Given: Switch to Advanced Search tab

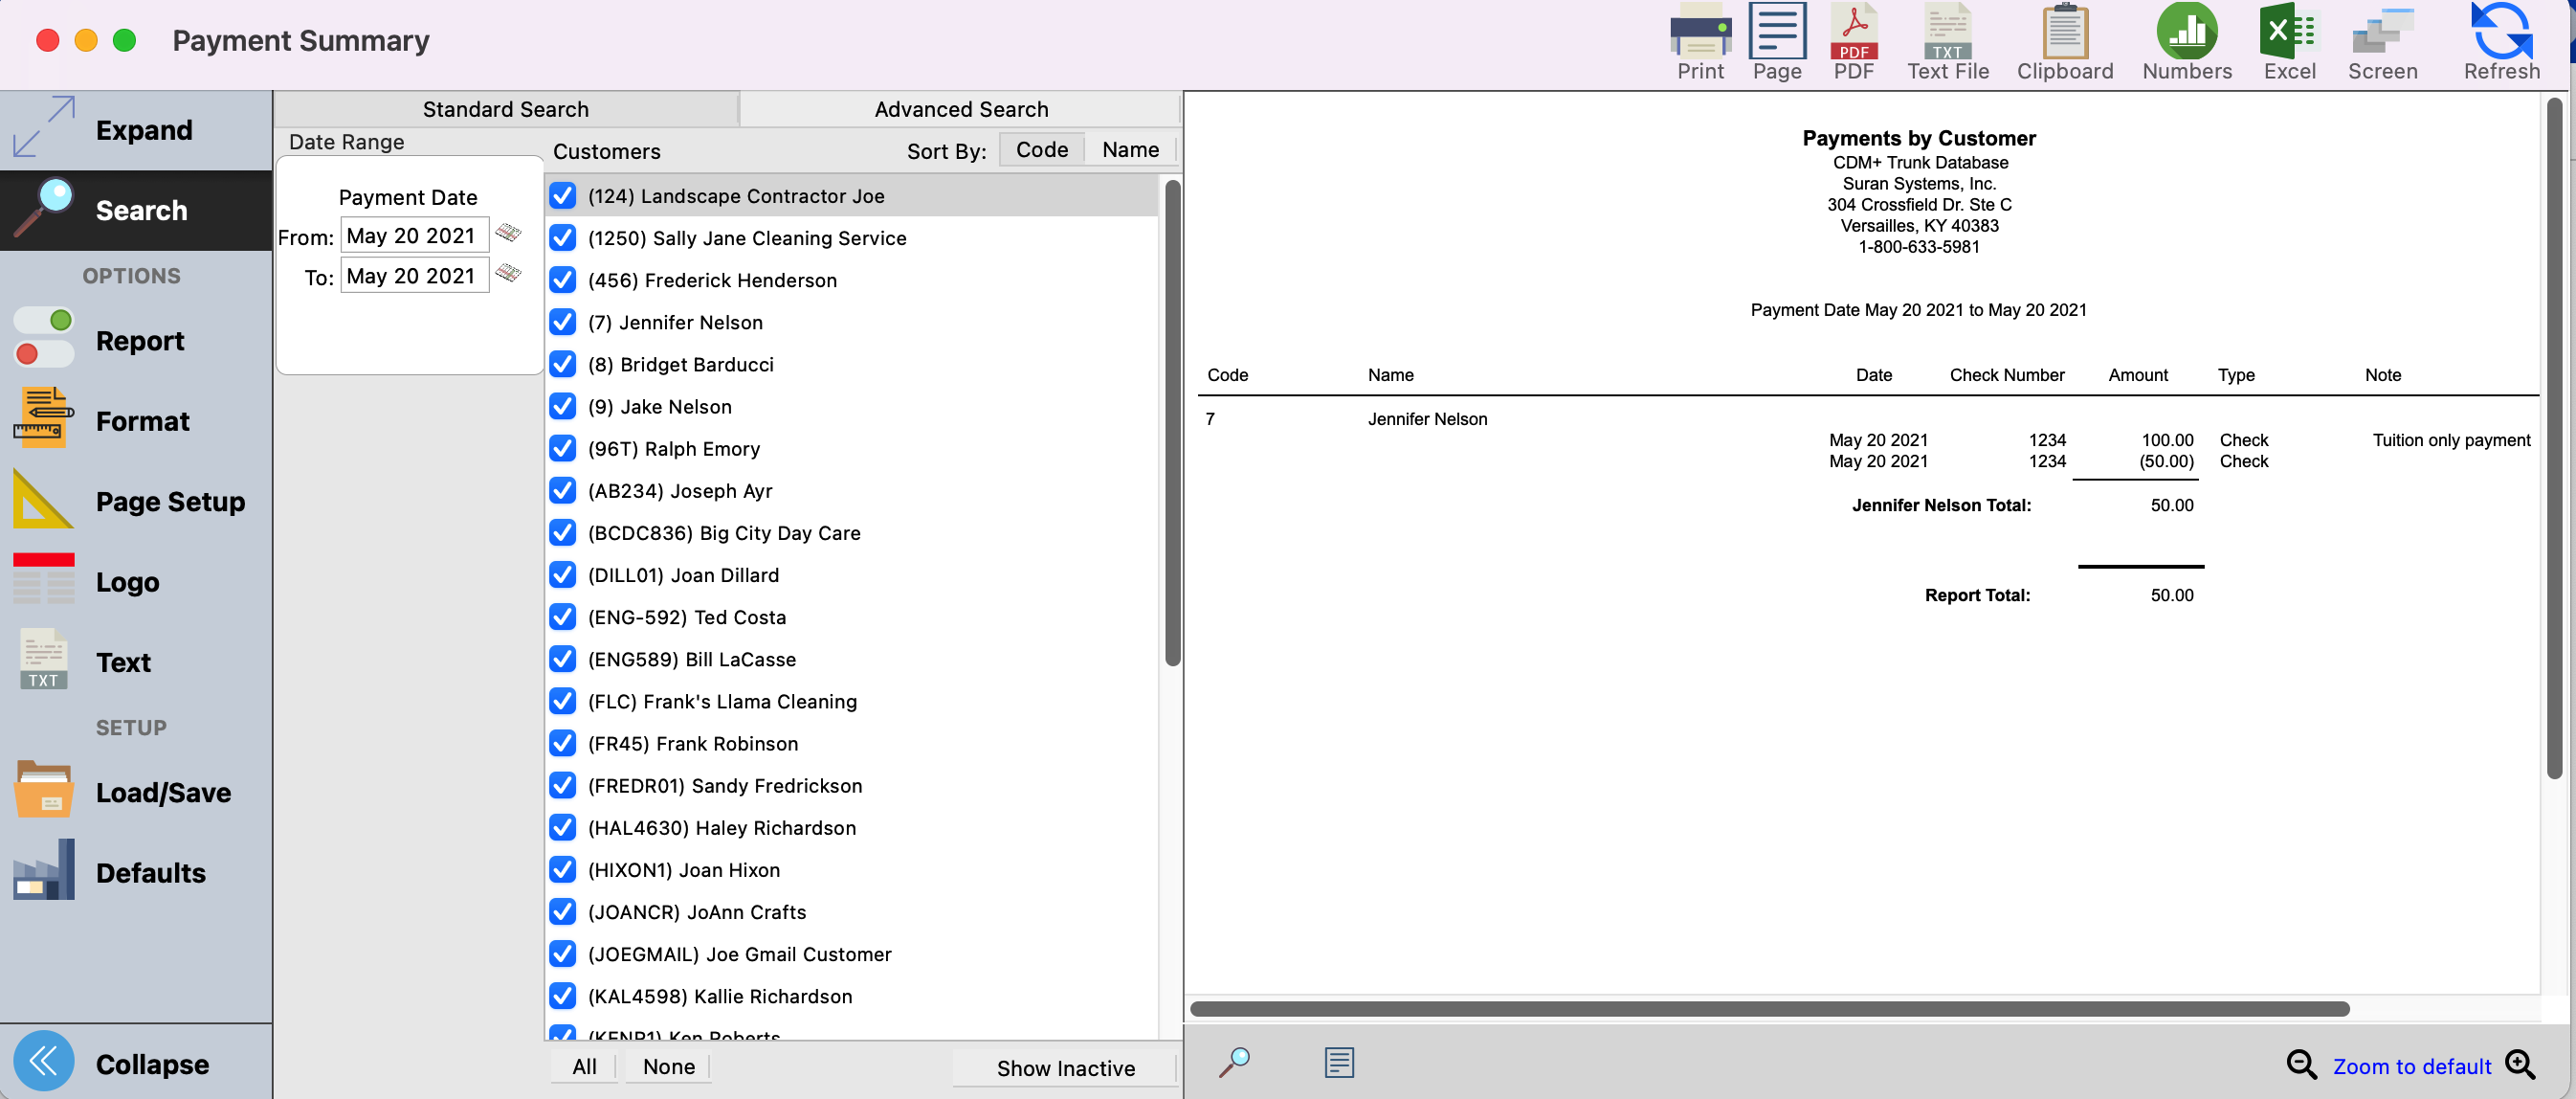Looking at the screenshot, I should pyautogui.click(x=961, y=109).
